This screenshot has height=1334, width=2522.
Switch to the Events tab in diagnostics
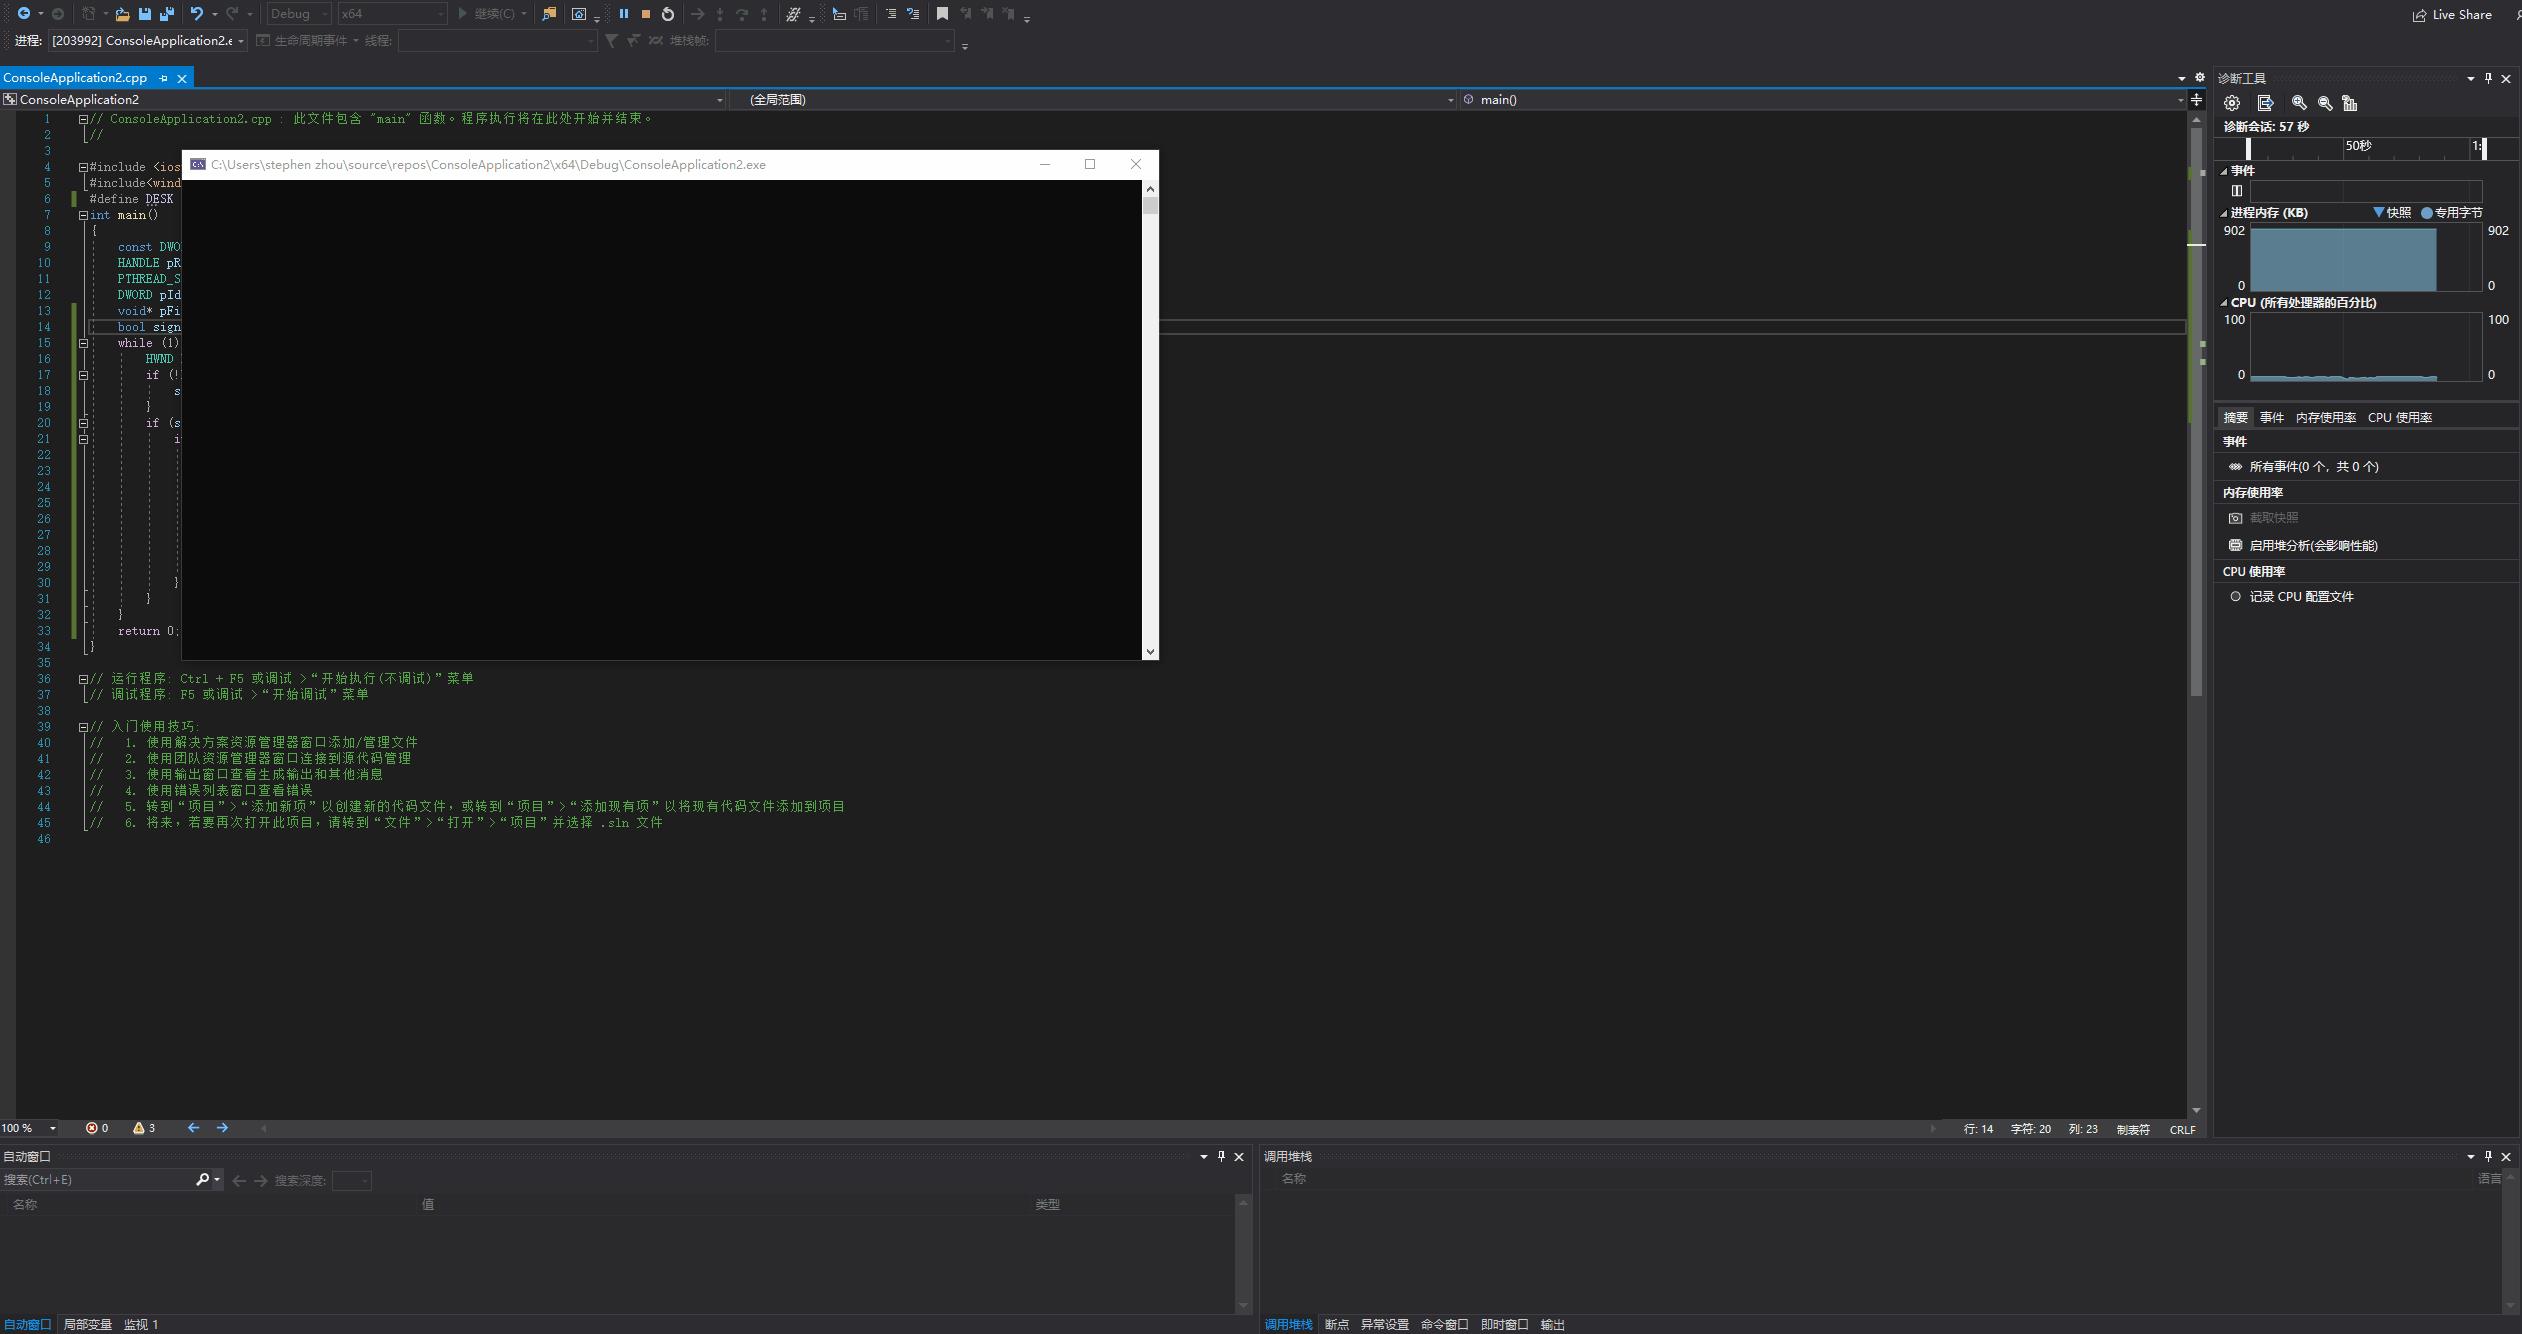(x=2272, y=418)
